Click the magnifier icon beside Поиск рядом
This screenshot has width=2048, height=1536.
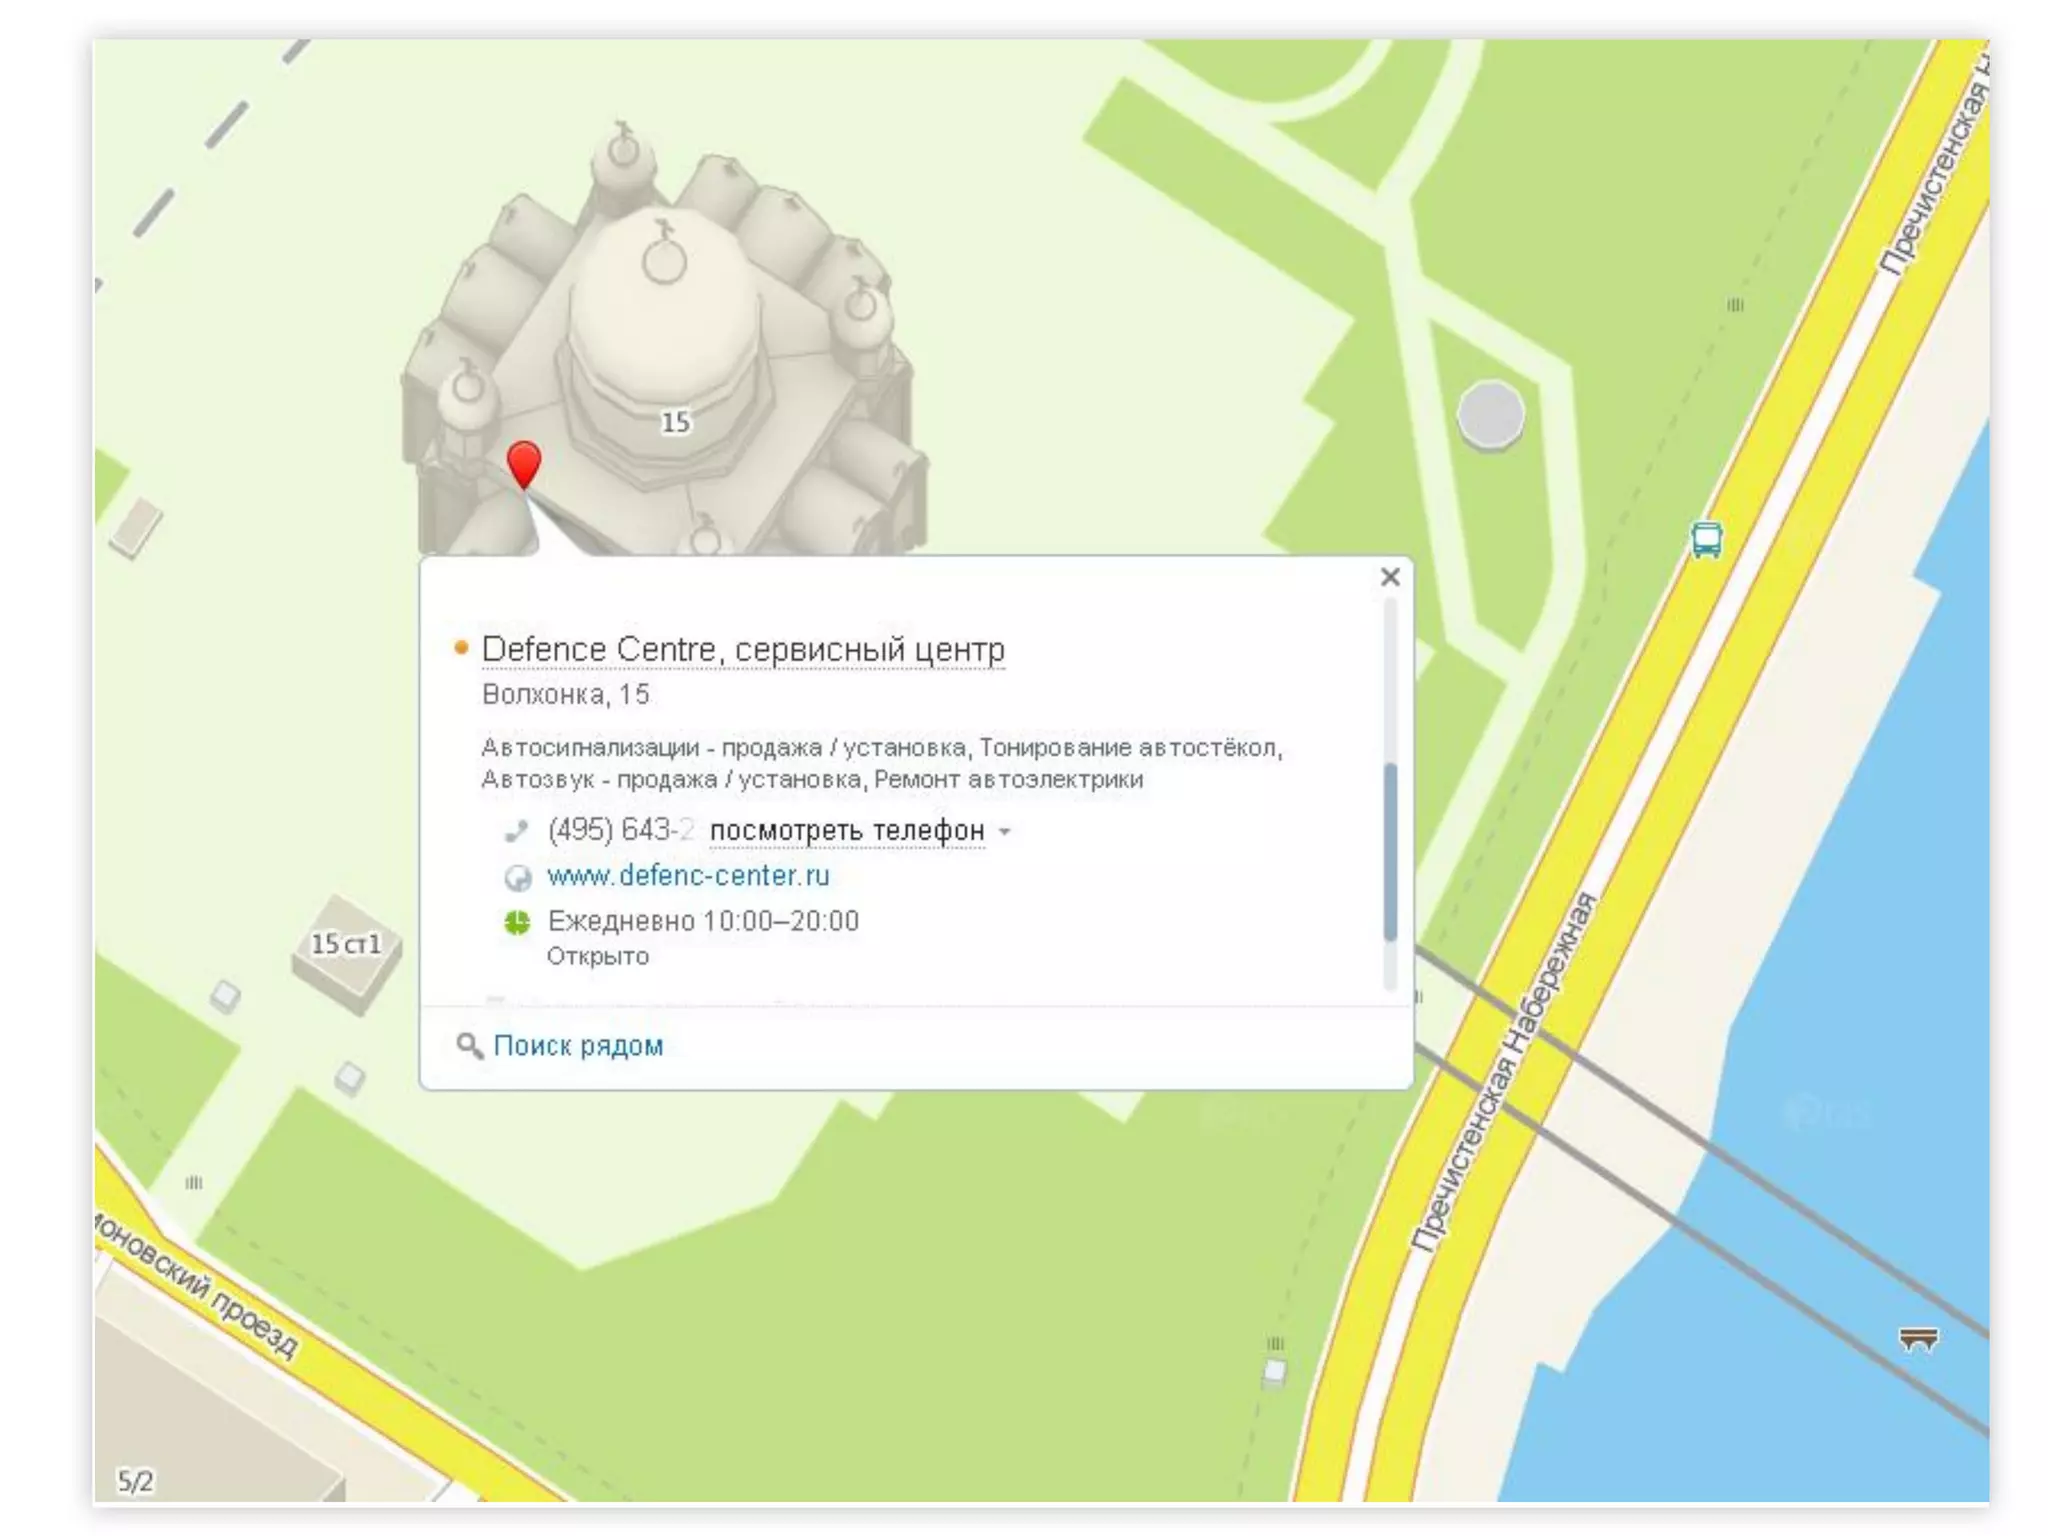468,1045
